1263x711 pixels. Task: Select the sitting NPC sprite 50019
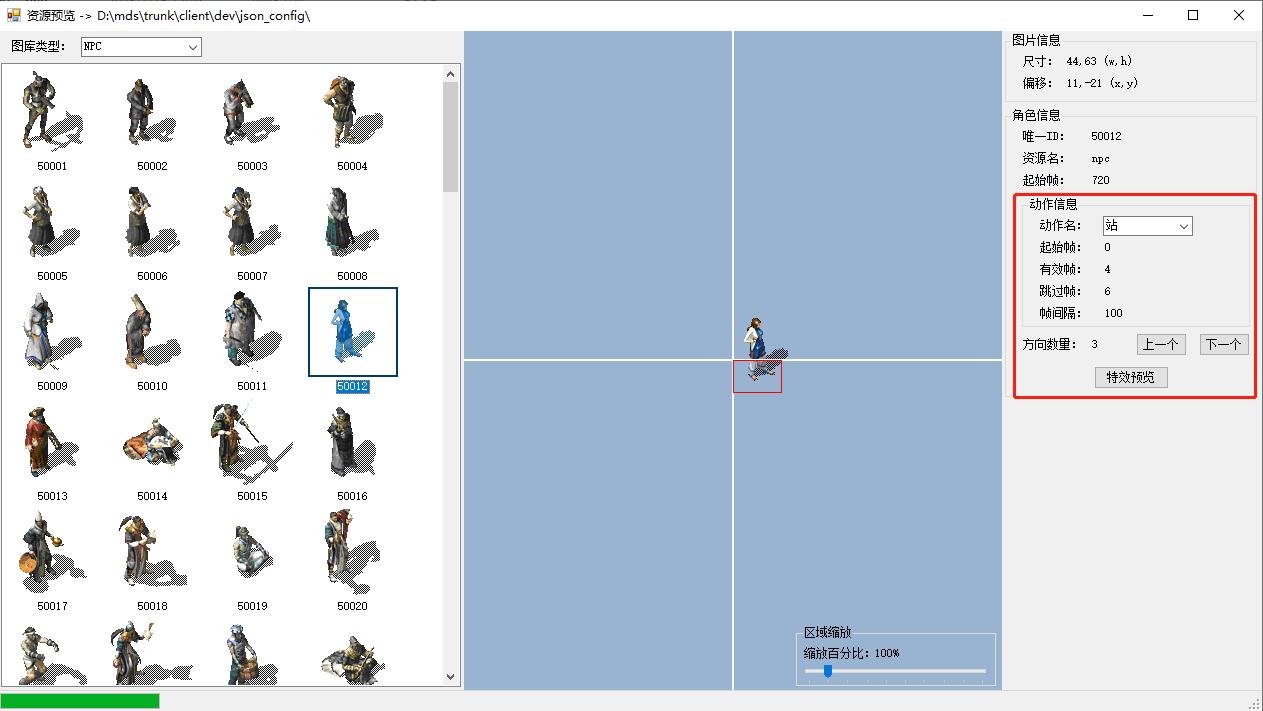[252, 555]
